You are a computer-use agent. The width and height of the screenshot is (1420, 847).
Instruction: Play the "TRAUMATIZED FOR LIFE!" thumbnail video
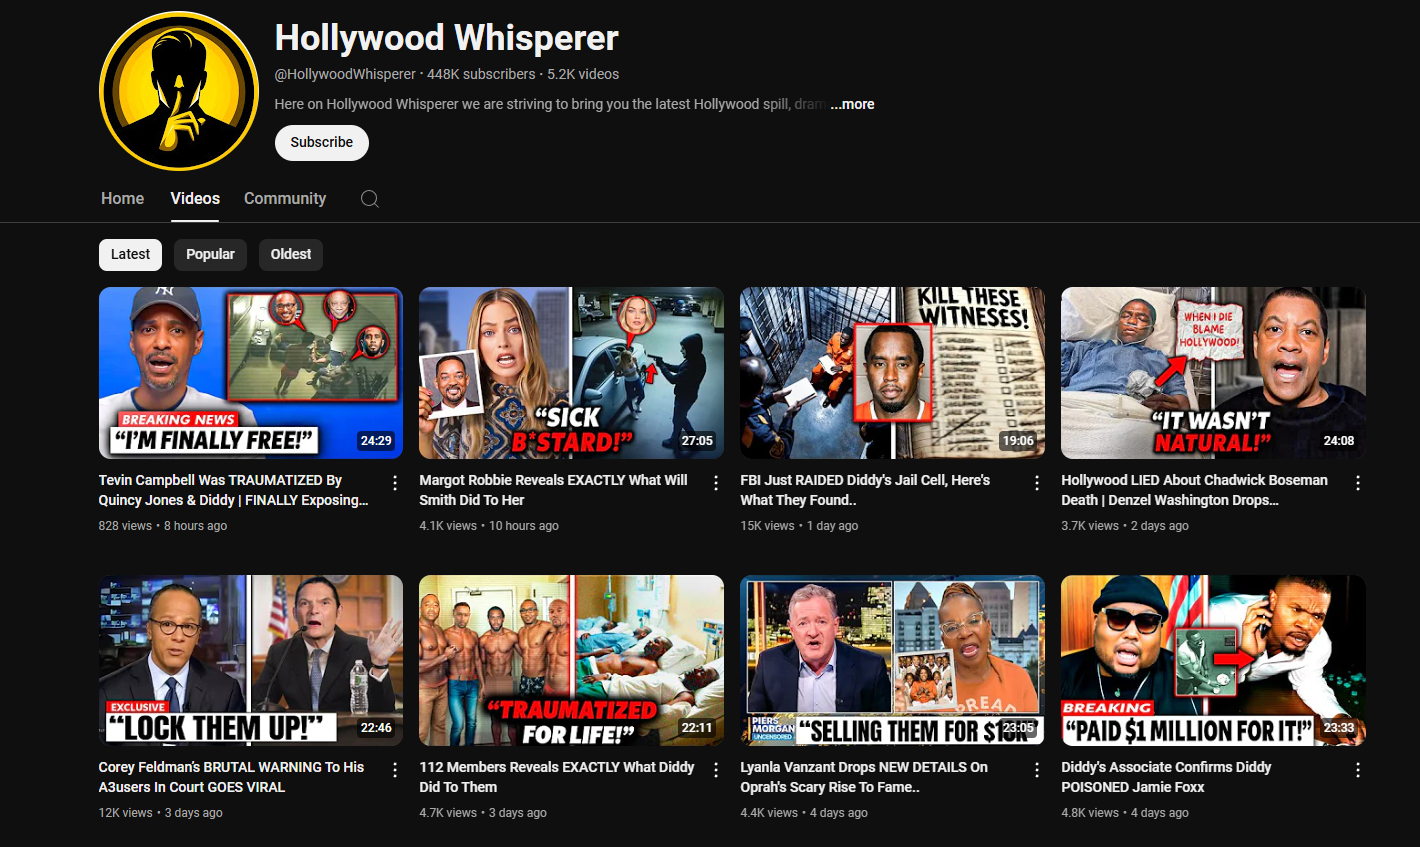[x=571, y=660]
